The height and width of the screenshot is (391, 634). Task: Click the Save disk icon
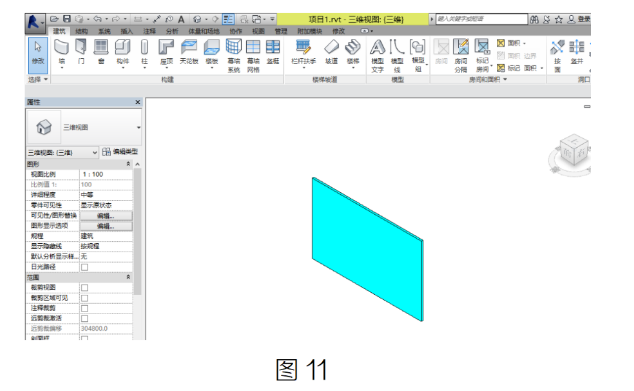67,19
